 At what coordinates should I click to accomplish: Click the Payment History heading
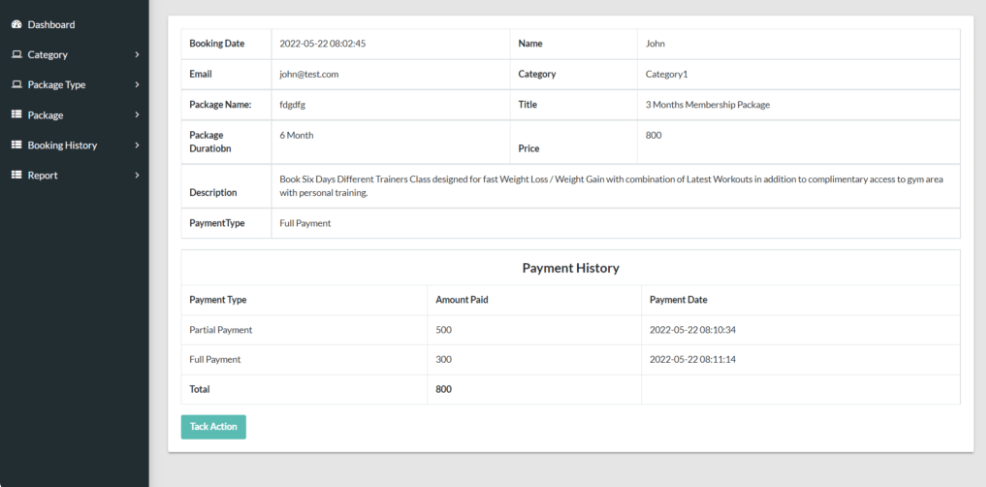tap(570, 268)
